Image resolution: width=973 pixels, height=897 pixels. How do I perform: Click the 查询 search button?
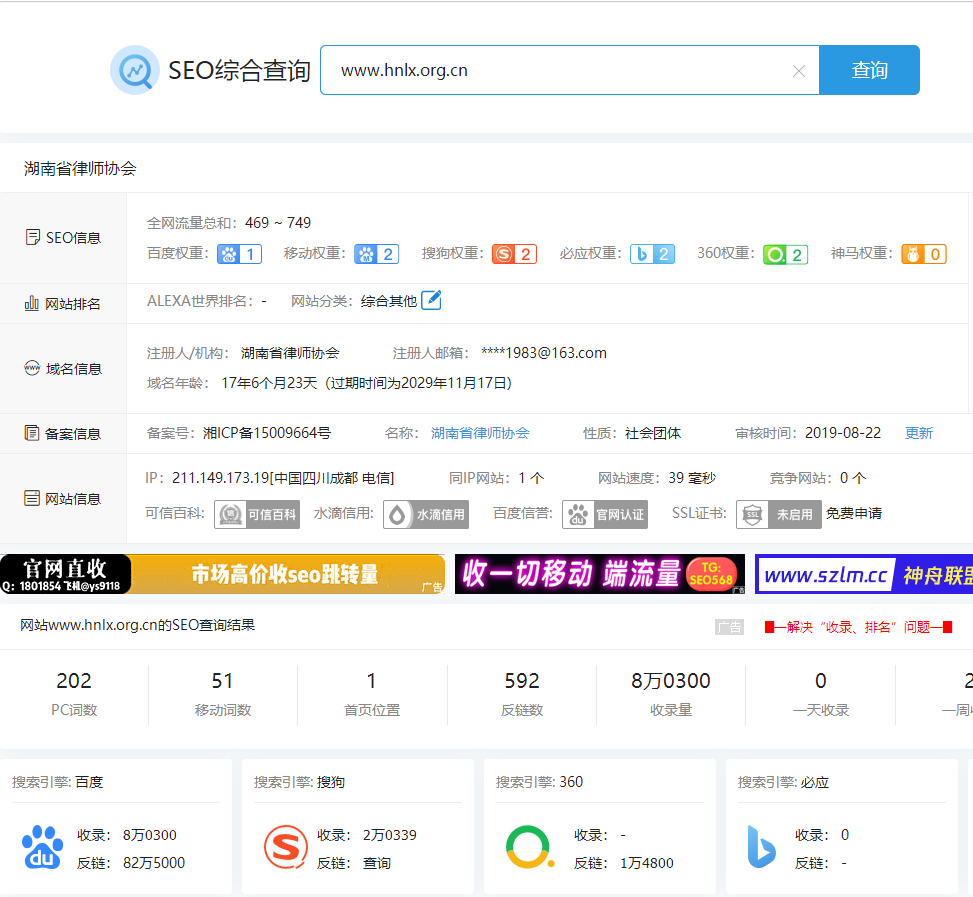point(869,70)
